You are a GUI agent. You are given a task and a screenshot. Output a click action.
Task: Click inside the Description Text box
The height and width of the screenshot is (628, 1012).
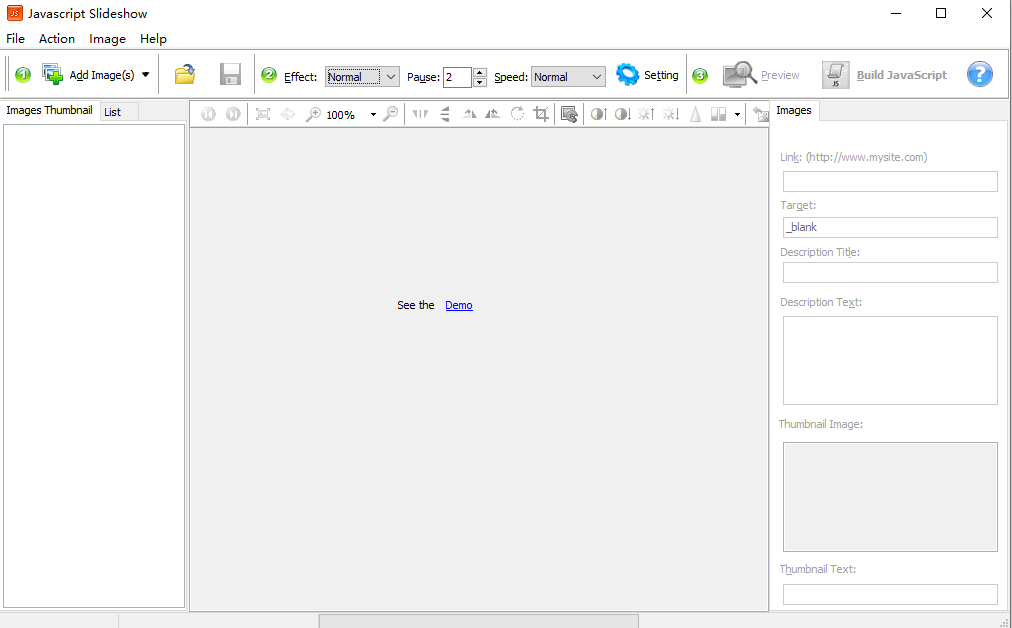pyautogui.click(x=889, y=360)
